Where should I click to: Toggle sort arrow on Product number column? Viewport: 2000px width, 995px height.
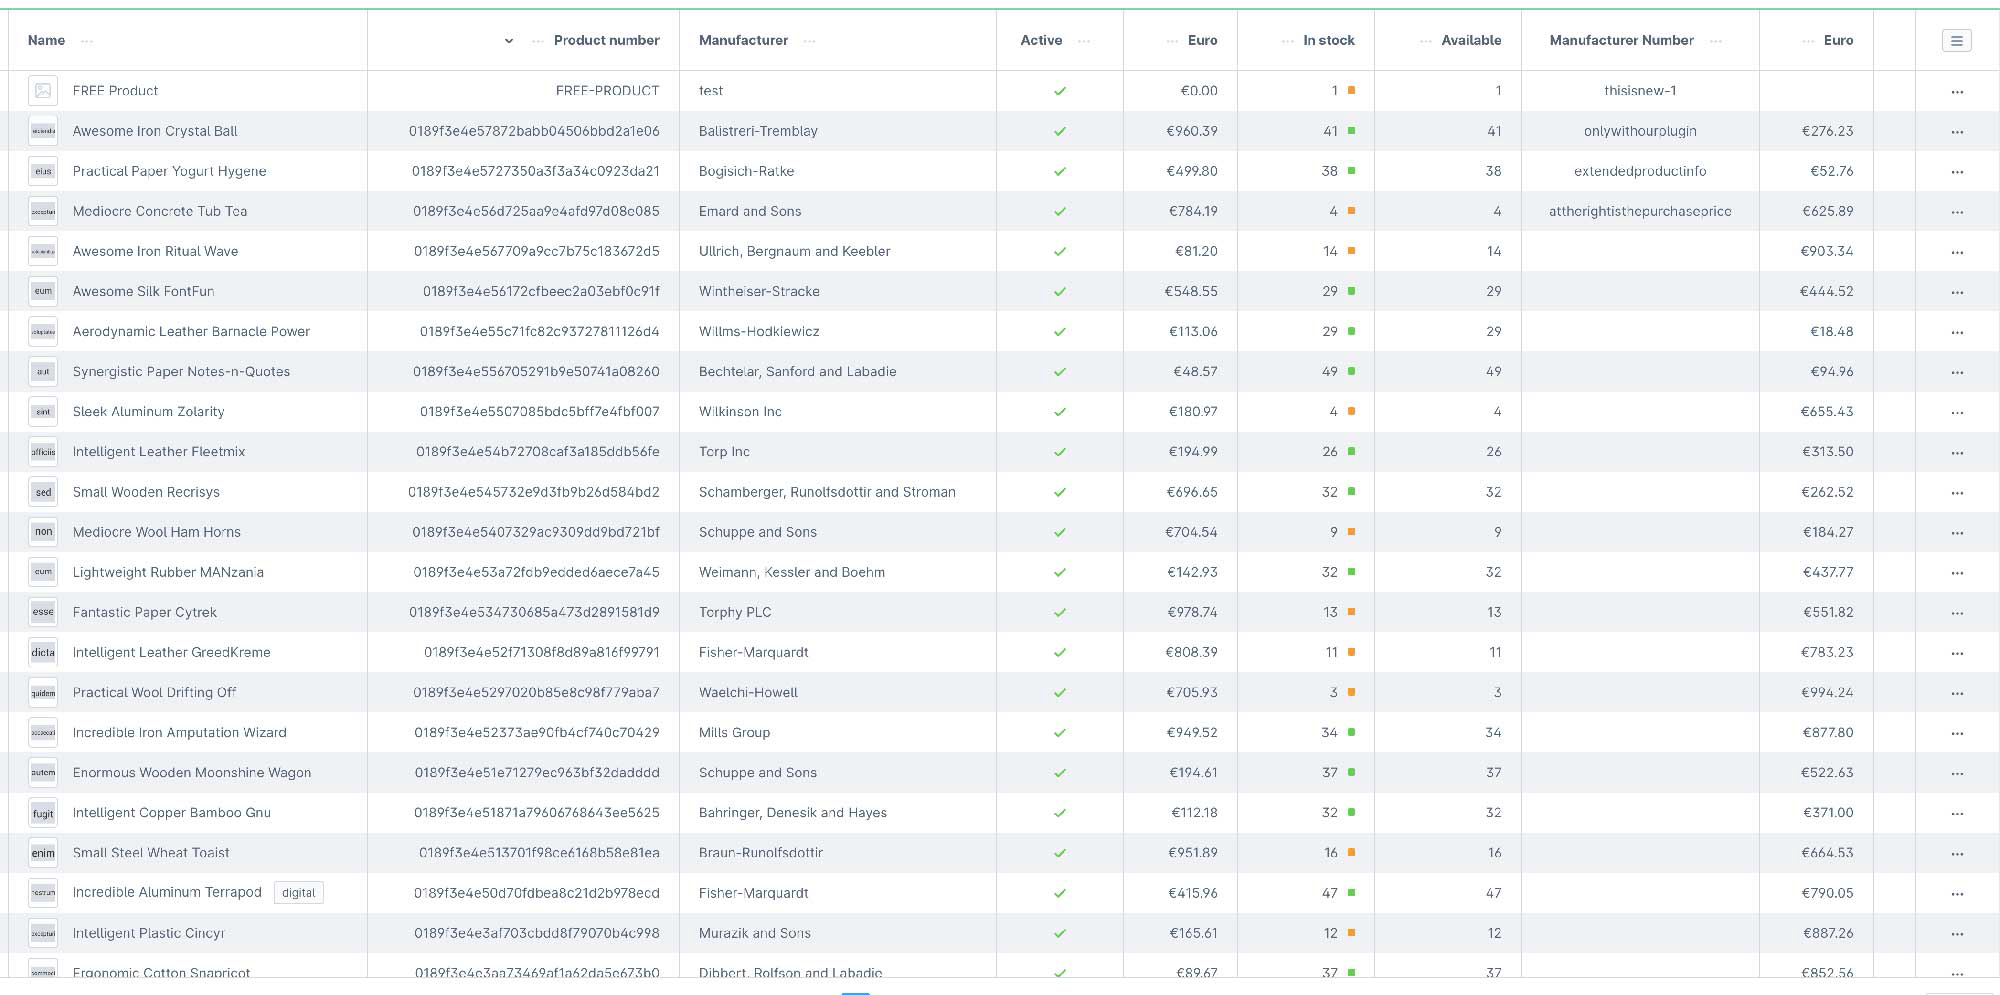click(x=509, y=41)
